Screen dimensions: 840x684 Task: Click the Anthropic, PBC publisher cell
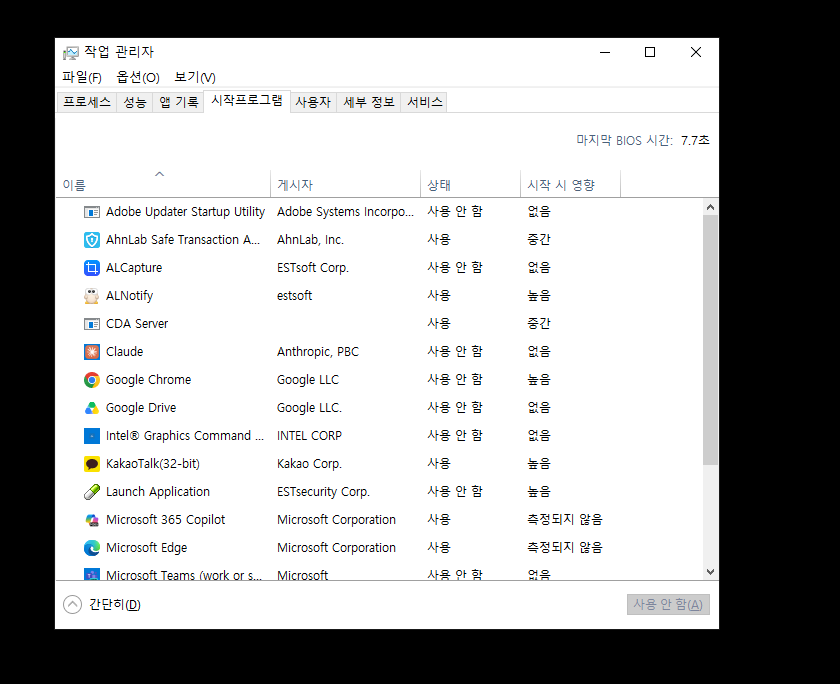pos(318,352)
